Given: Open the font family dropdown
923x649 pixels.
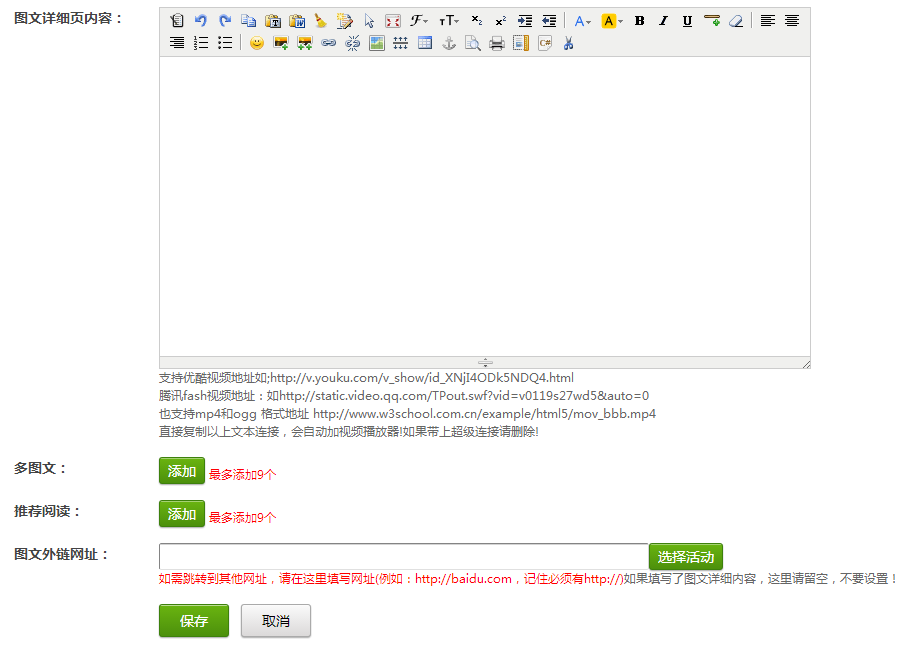Looking at the screenshot, I should [x=419, y=21].
